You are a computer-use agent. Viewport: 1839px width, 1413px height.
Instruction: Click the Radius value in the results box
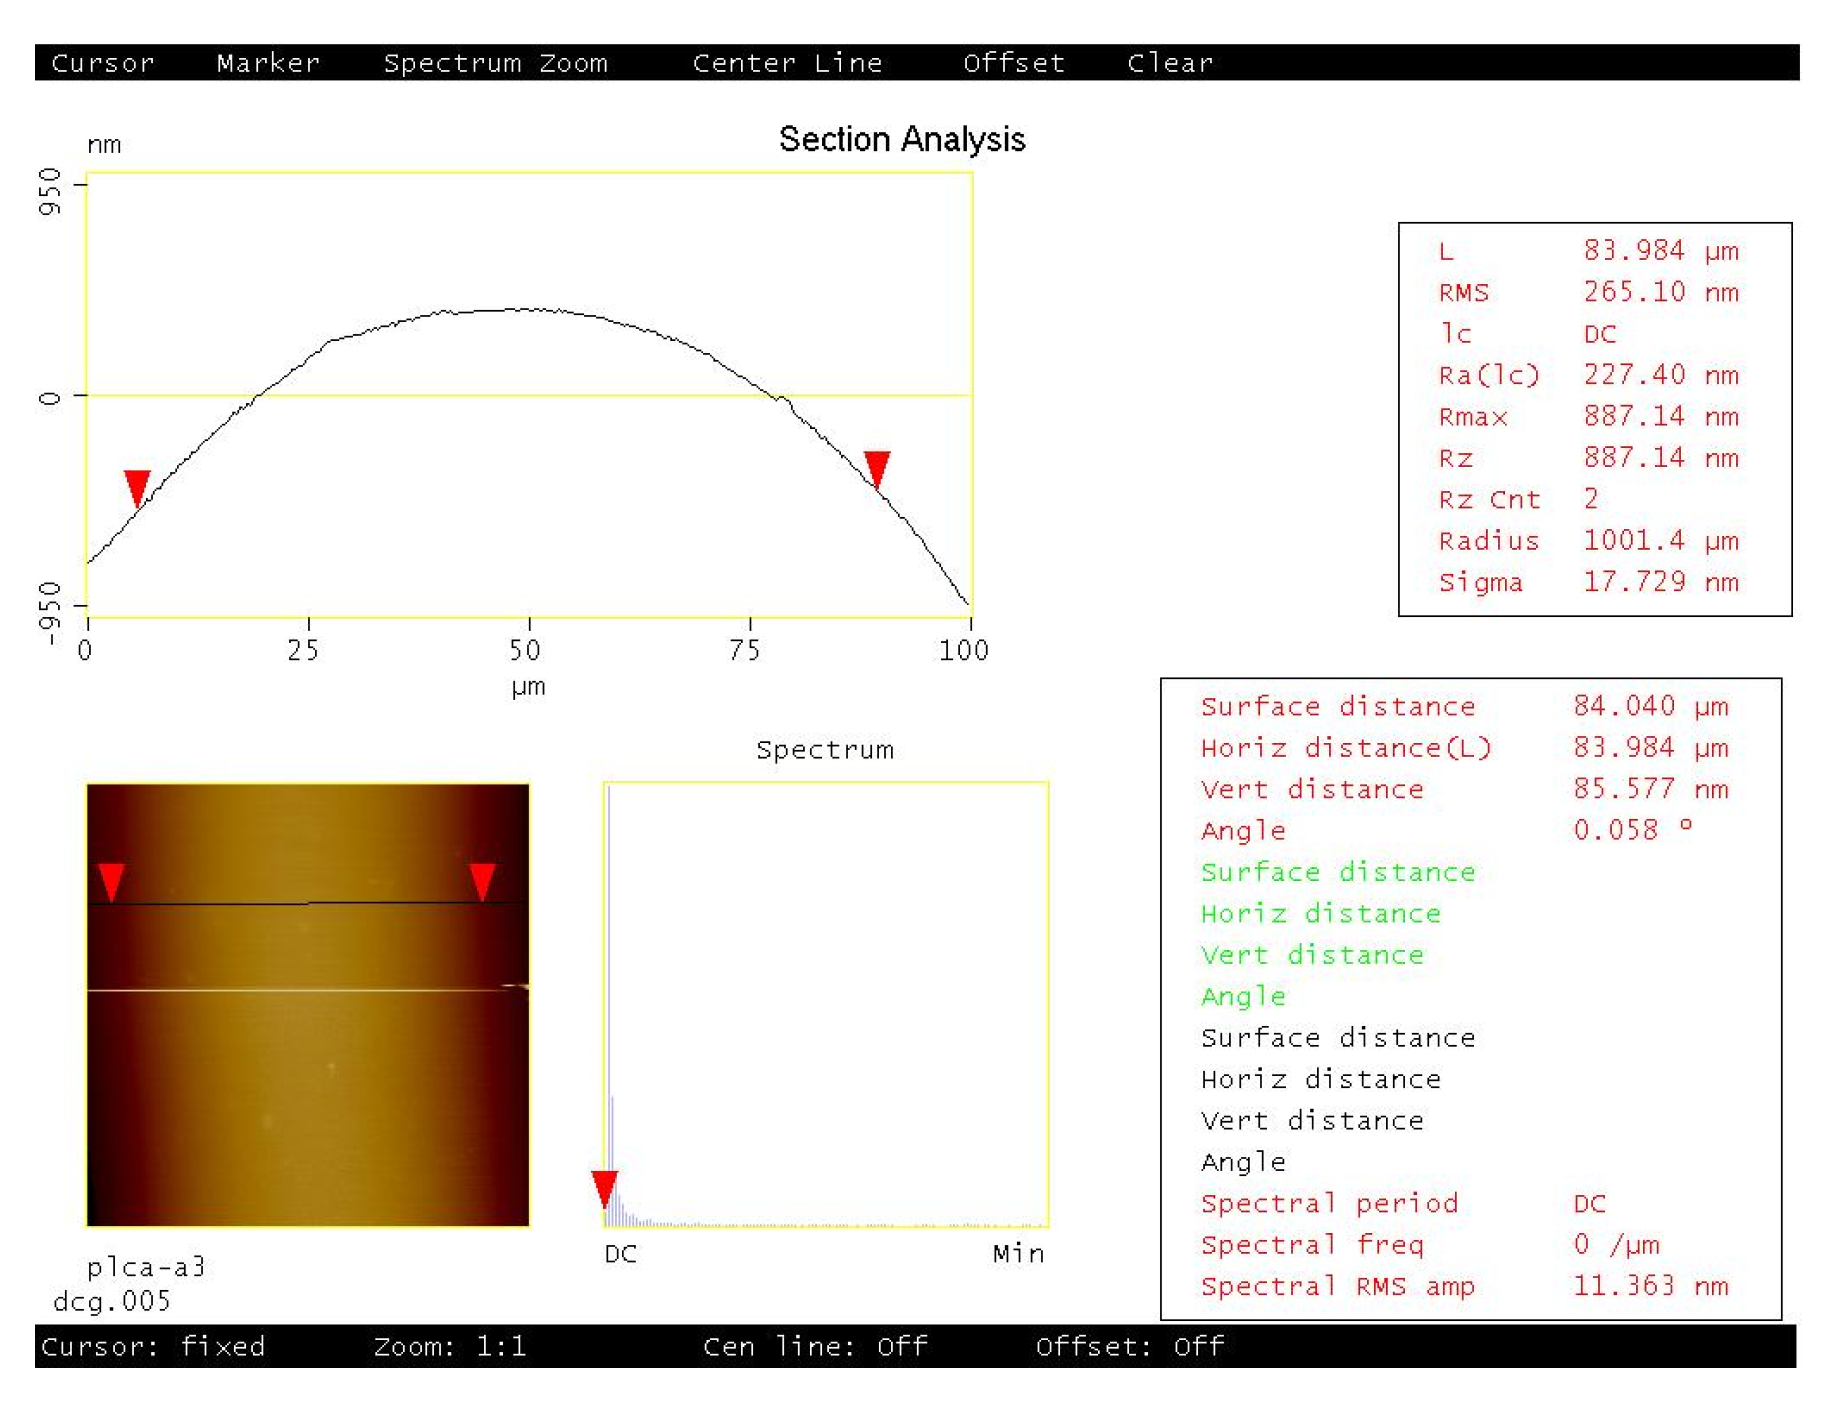click(x=1660, y=541)
